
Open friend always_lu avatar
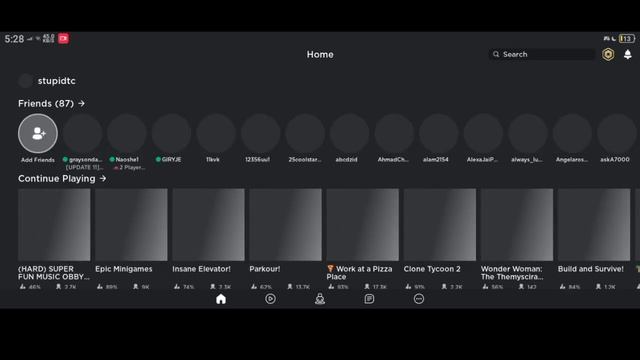(x=527, y=133)
